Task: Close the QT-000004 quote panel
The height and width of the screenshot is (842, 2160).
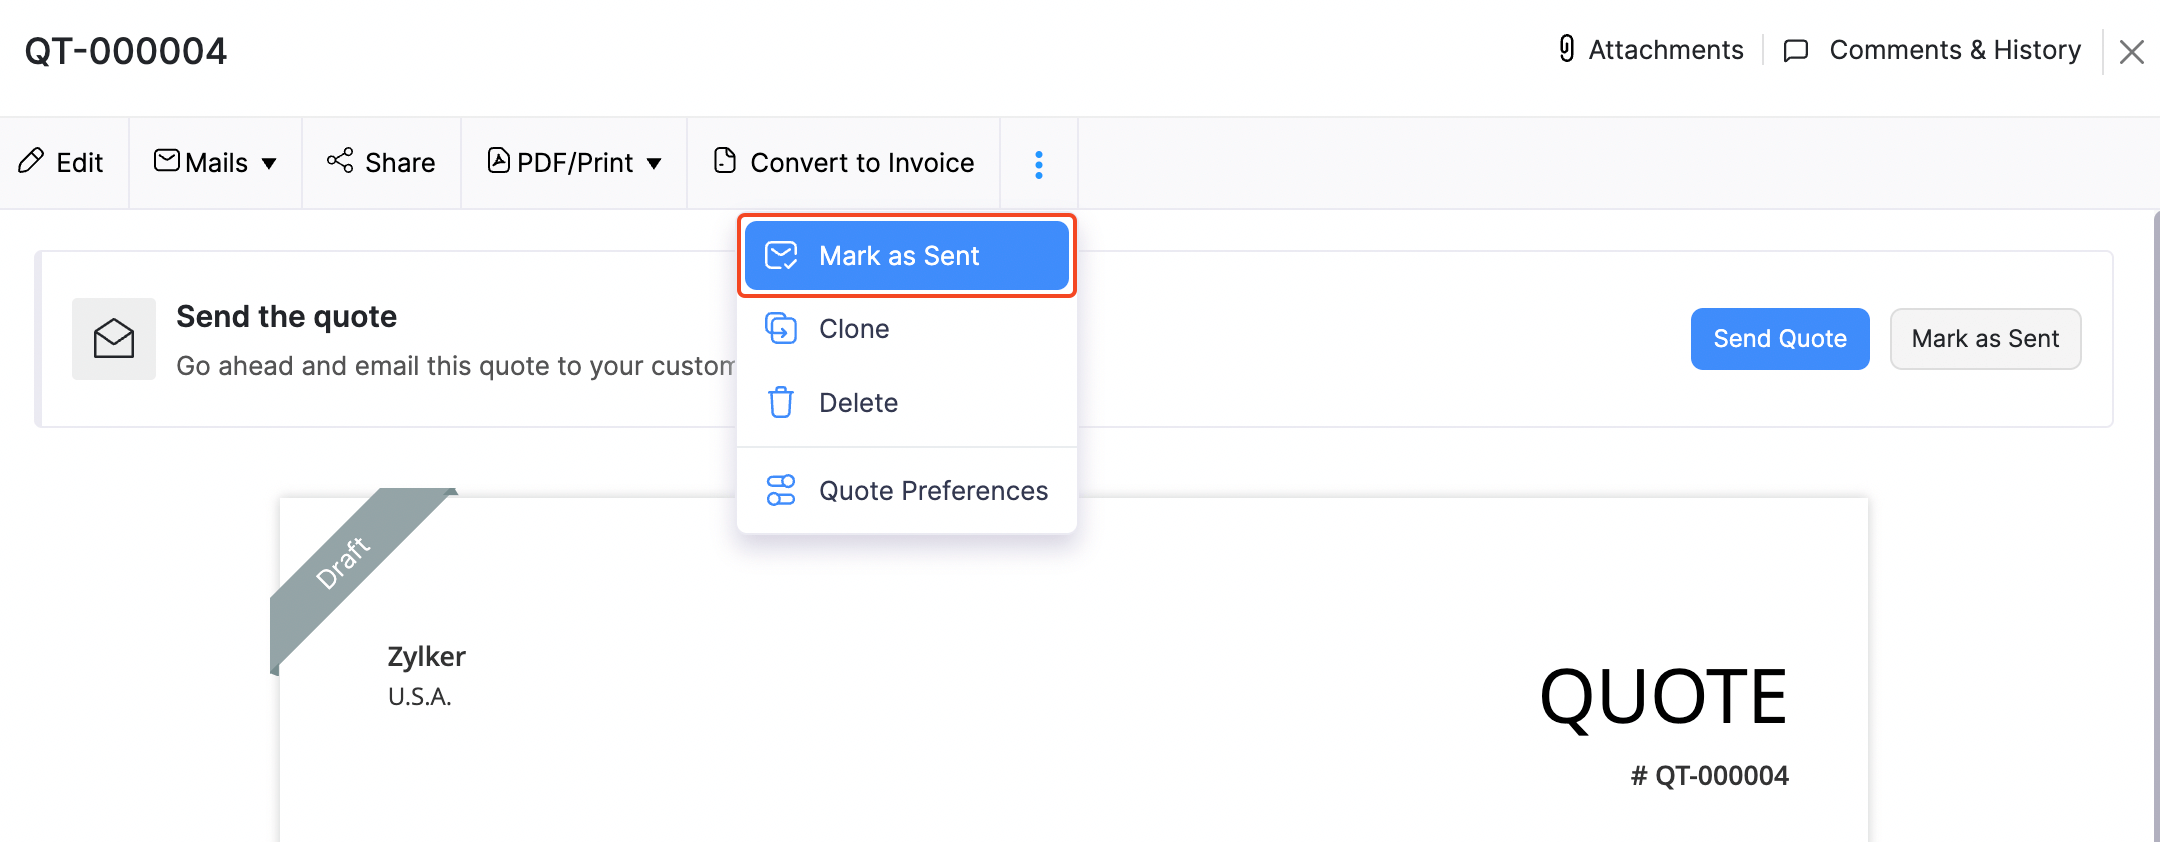Action: coord(2132,52)
